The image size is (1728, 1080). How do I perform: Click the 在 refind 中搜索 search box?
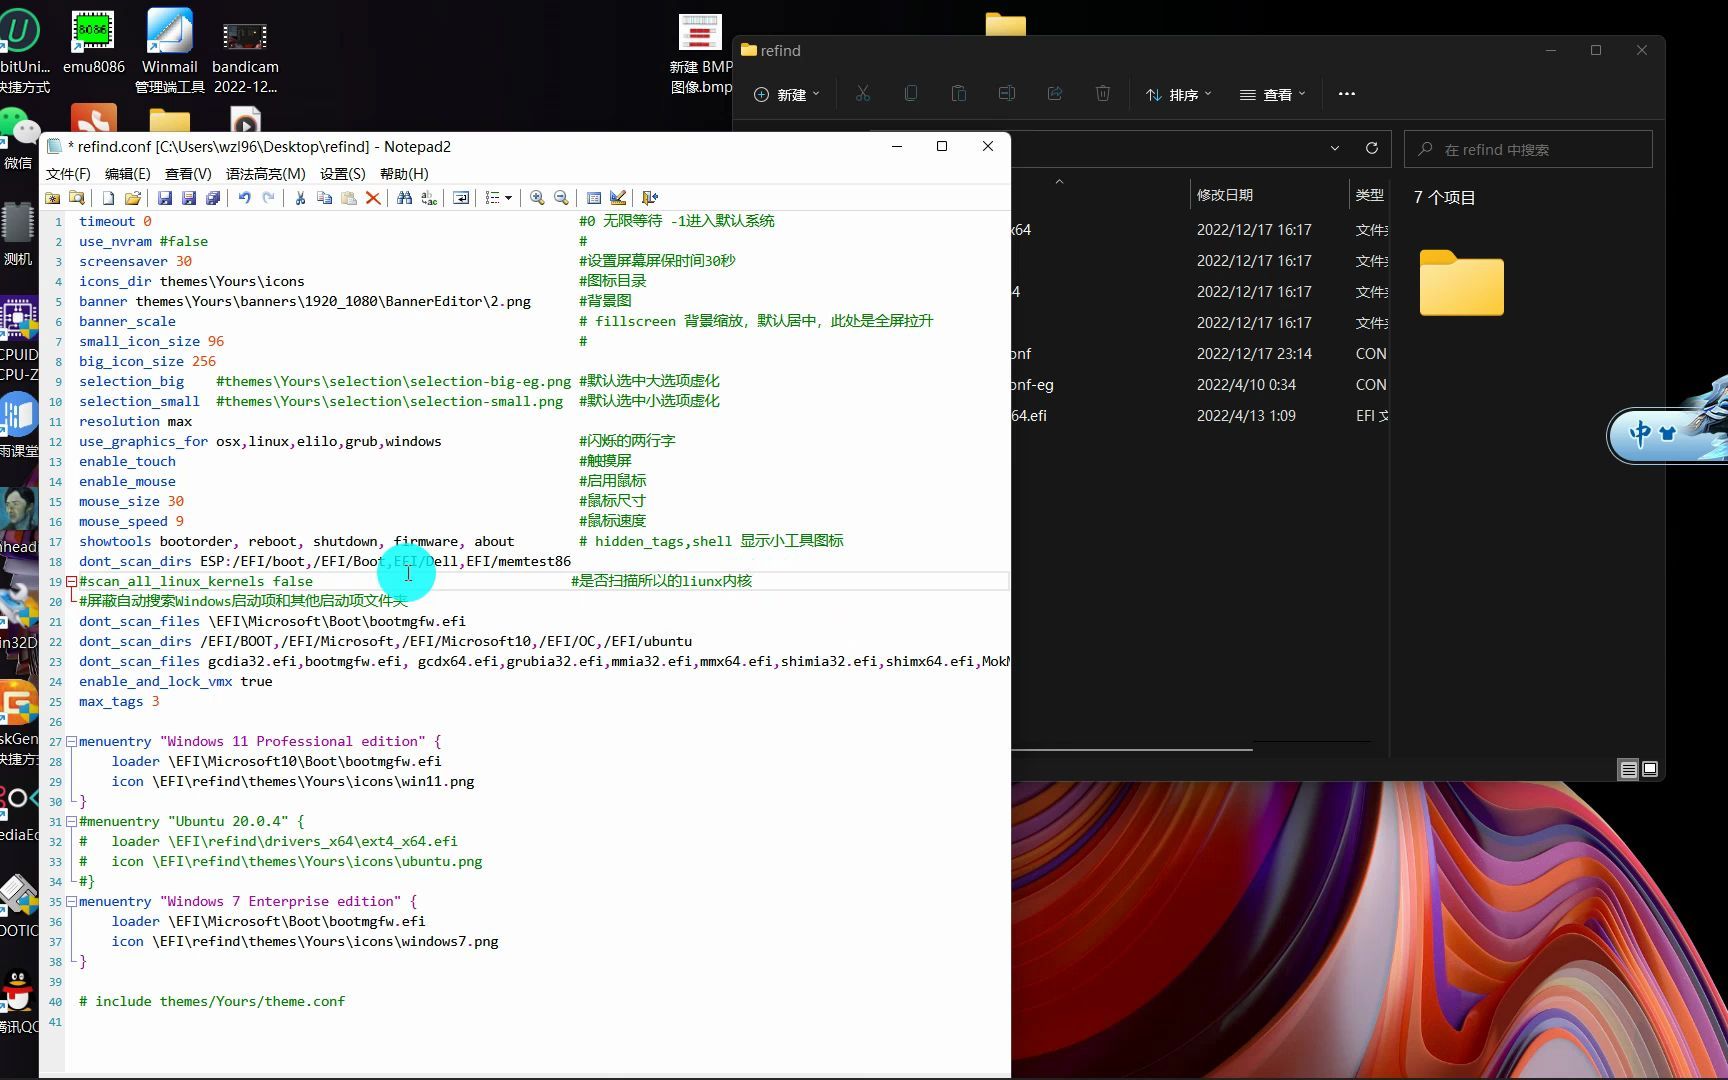[x=1528, y=149]
